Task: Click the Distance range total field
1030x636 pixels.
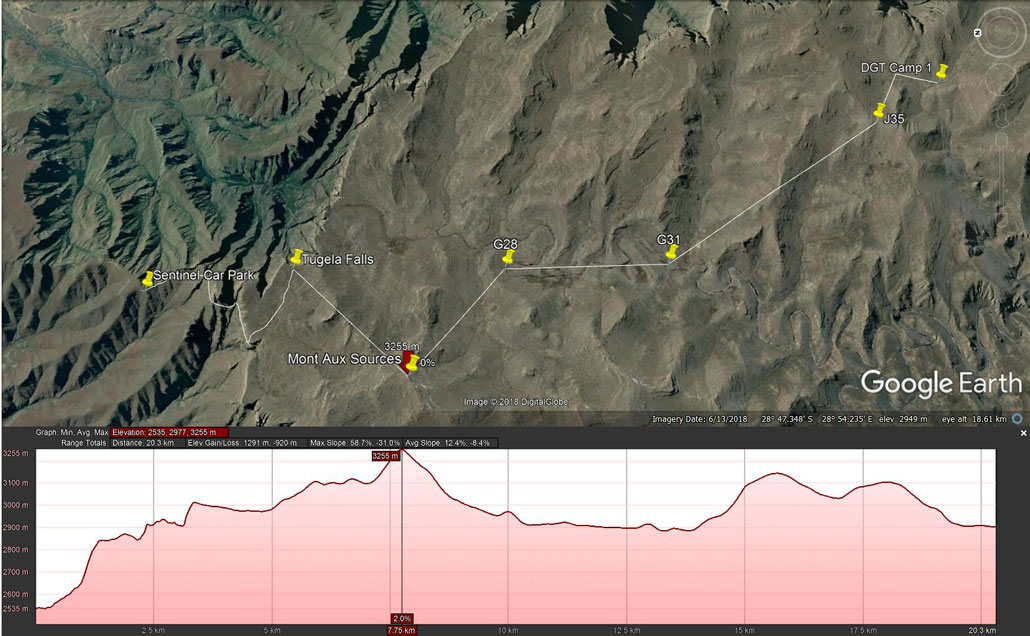Action: point(145,442)
